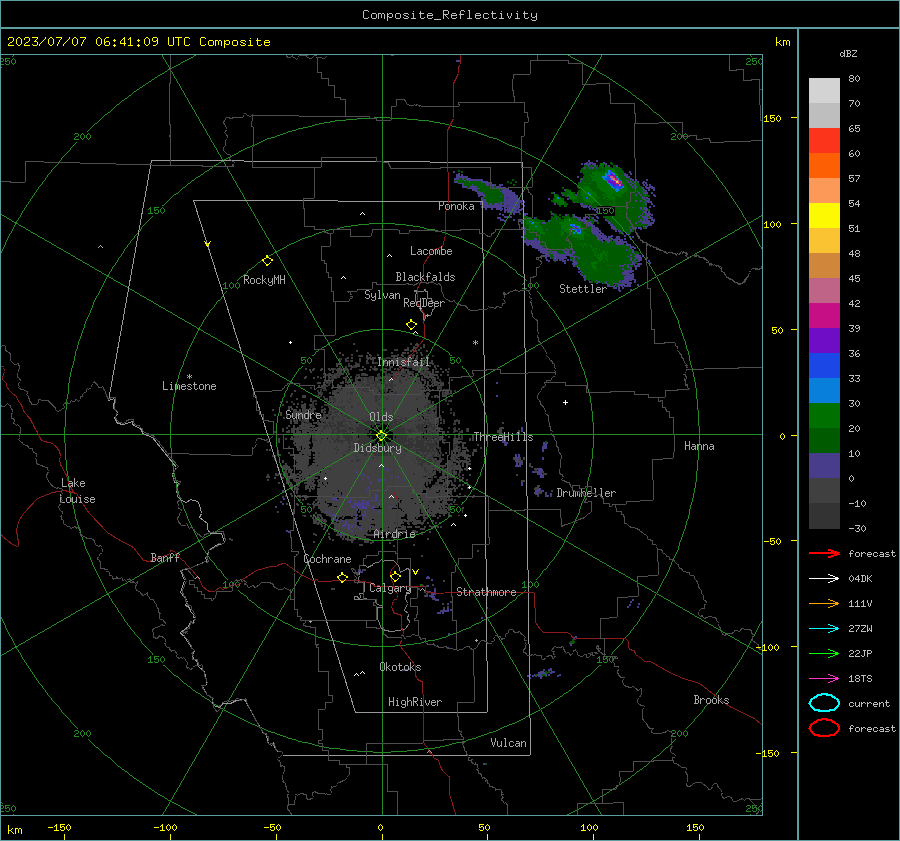Click the yellow diamond marker above Calgary
The width and height of the screenshot is (900, 841).
coord(395,576)
